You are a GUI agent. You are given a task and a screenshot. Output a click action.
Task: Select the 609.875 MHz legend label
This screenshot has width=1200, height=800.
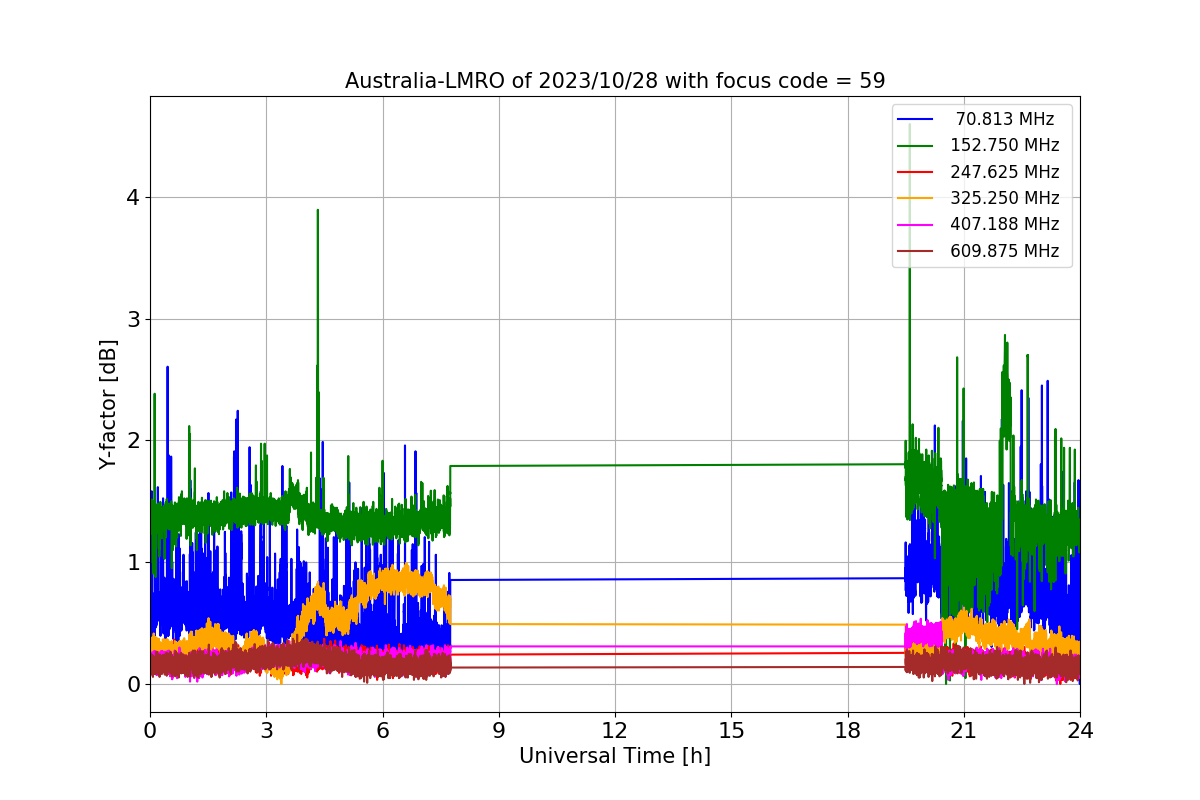click(1005, 251)
